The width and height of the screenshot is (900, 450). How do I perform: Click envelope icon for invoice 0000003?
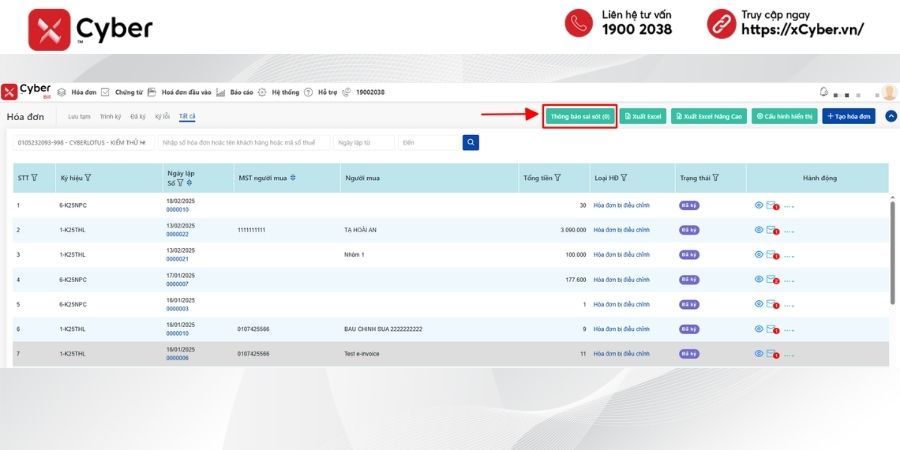pos(772,304)
